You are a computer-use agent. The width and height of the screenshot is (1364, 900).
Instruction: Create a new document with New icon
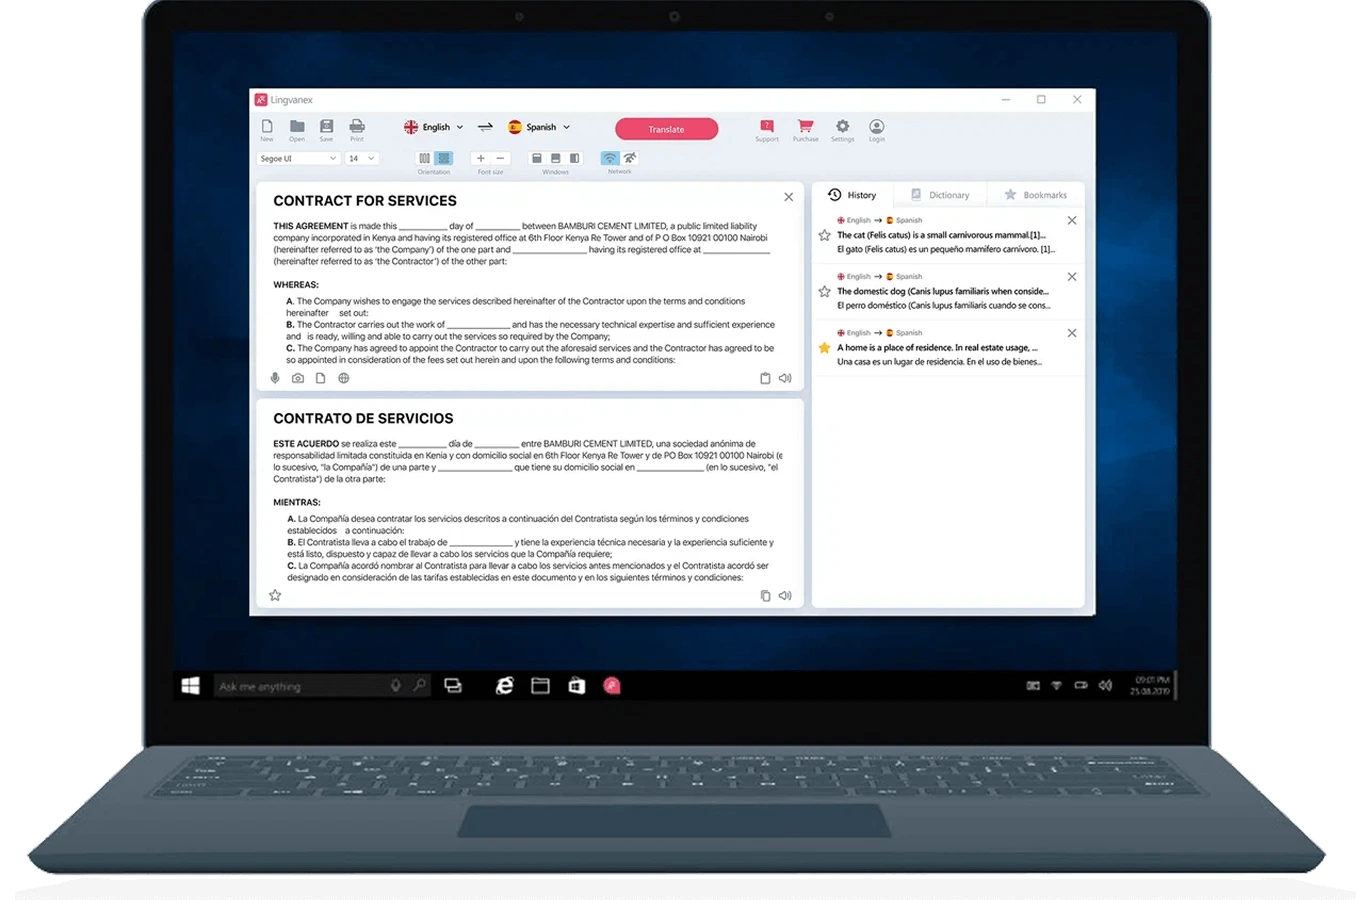pyautogui.click(x=267, y=126)
